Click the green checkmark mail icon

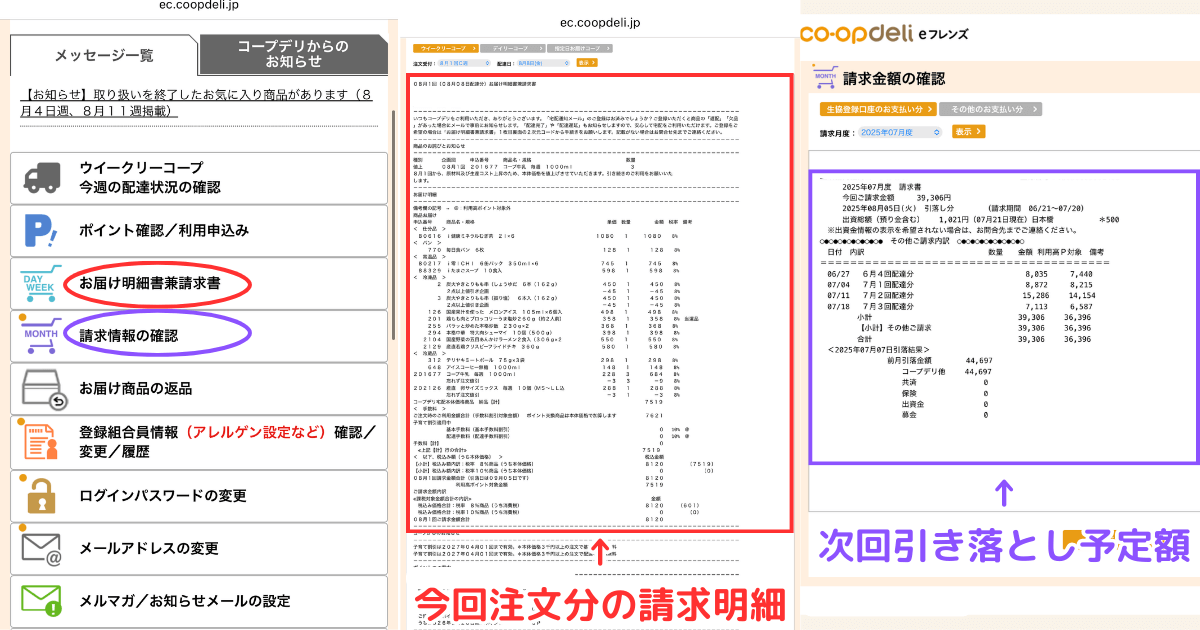[42, 600]
